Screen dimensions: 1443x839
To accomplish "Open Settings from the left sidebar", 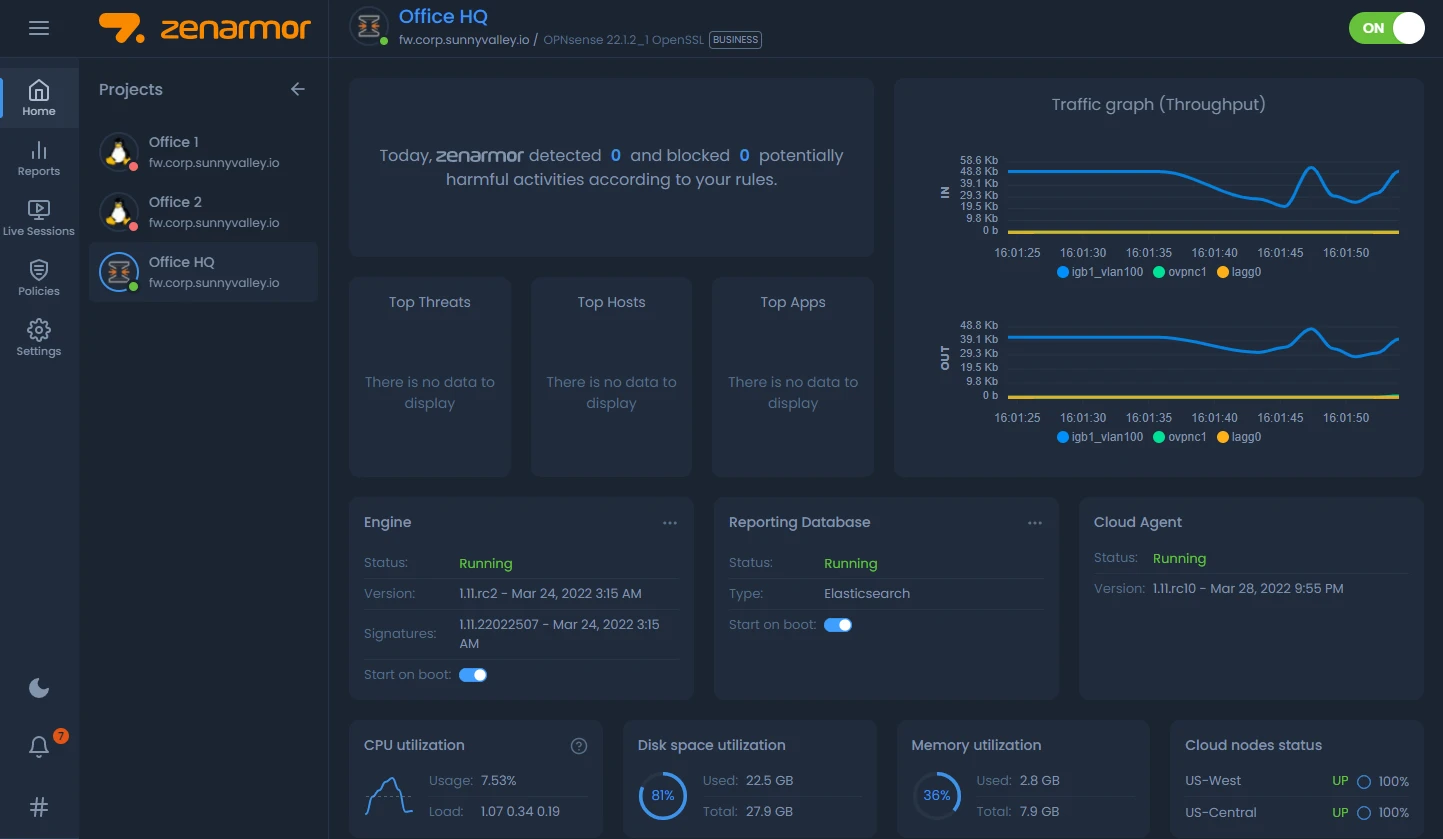I will [x=39, y=338].
